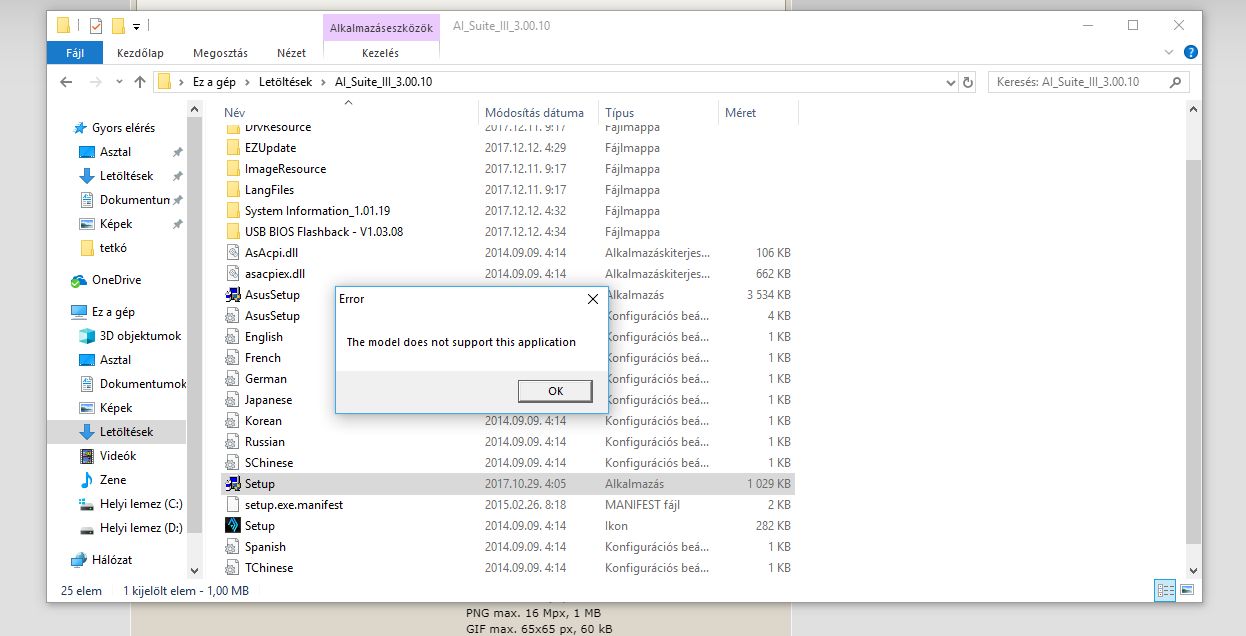Viewport: 1246px width, 636px height.
Task: Open the Help question mark icon
Action: point(1190,52)
